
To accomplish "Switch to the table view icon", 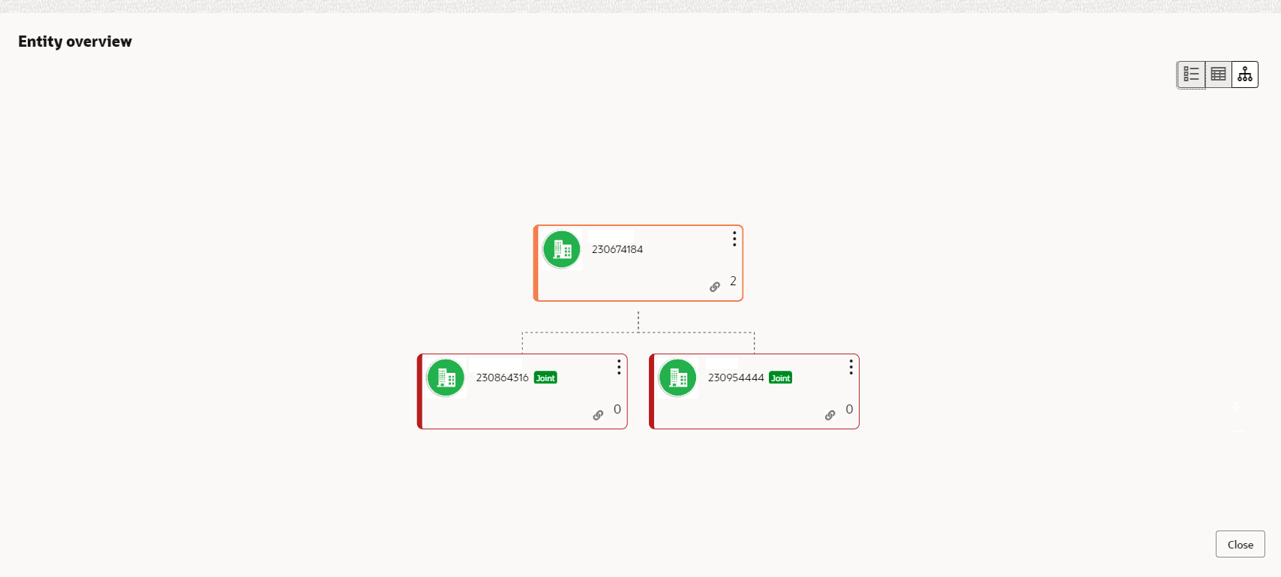I will 1217,73.
